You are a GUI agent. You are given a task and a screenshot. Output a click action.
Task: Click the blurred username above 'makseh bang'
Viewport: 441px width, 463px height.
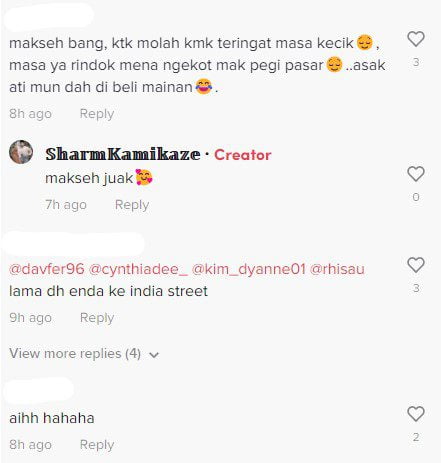49,16
